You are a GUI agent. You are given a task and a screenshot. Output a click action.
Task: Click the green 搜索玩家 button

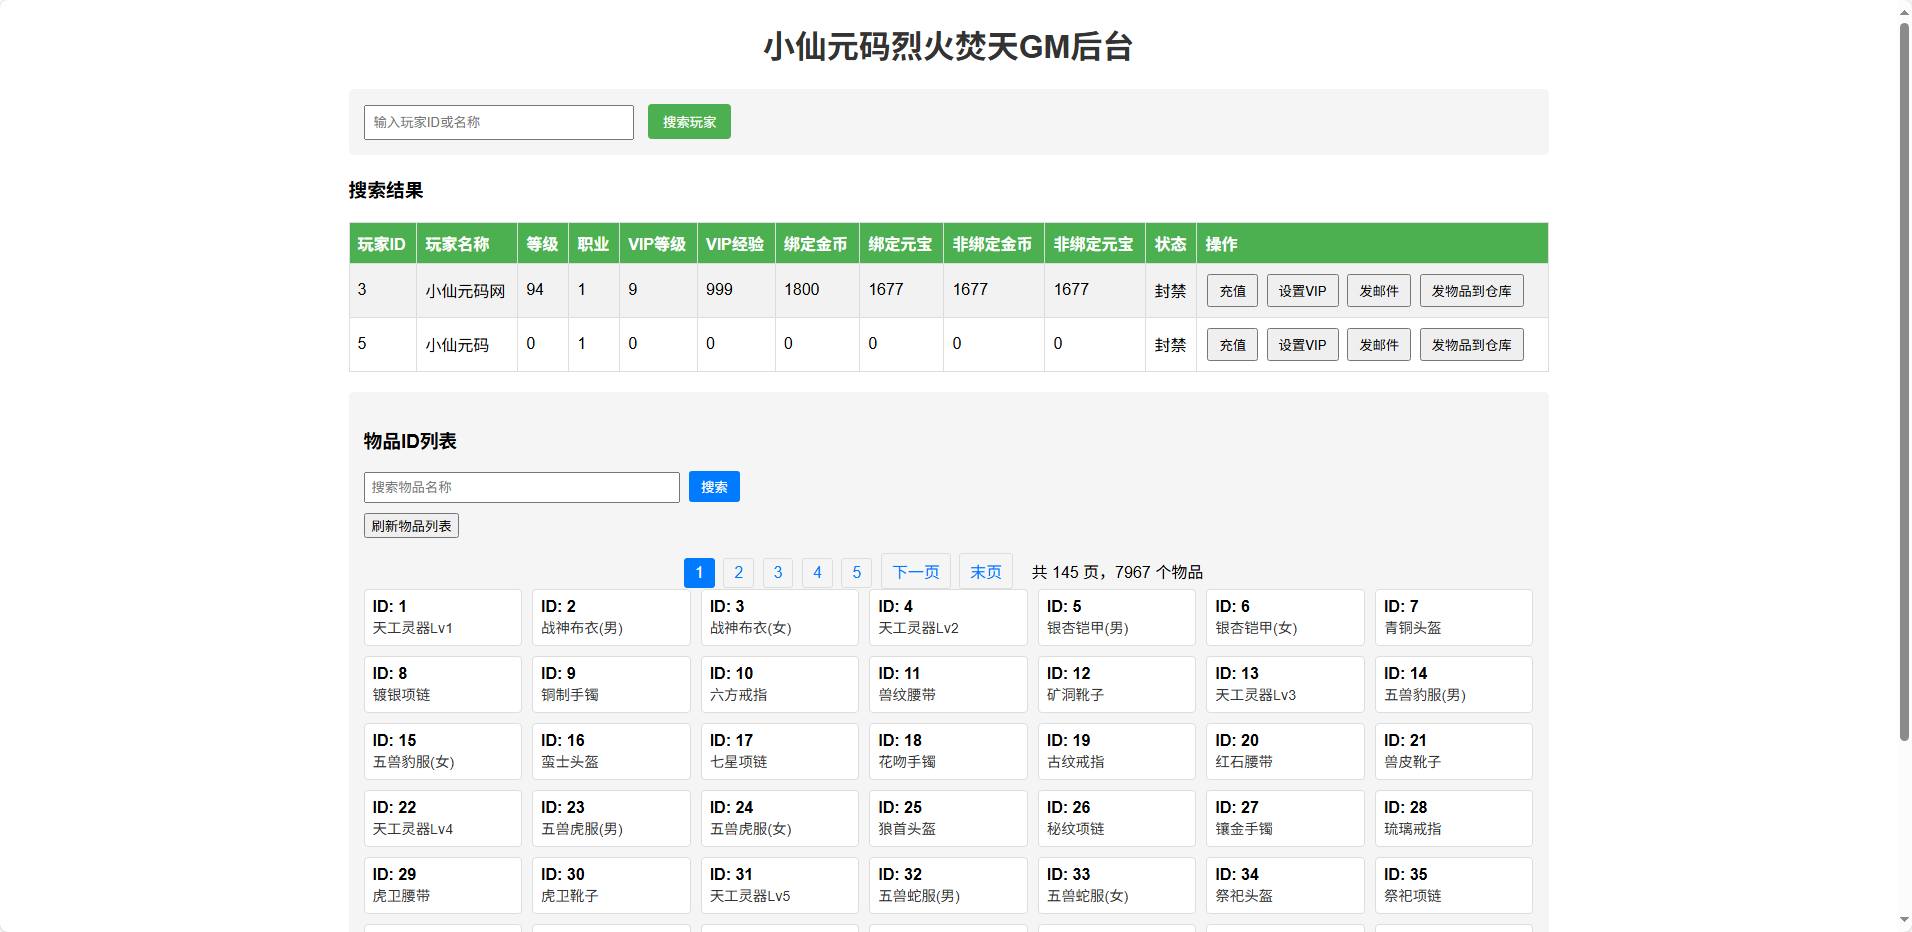pos(689,122)
